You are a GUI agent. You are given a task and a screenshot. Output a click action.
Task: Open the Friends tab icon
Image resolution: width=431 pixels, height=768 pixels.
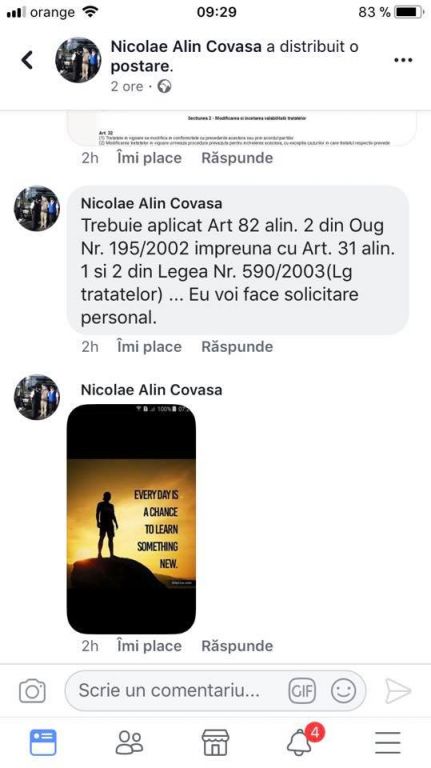[x=129, y=743]
